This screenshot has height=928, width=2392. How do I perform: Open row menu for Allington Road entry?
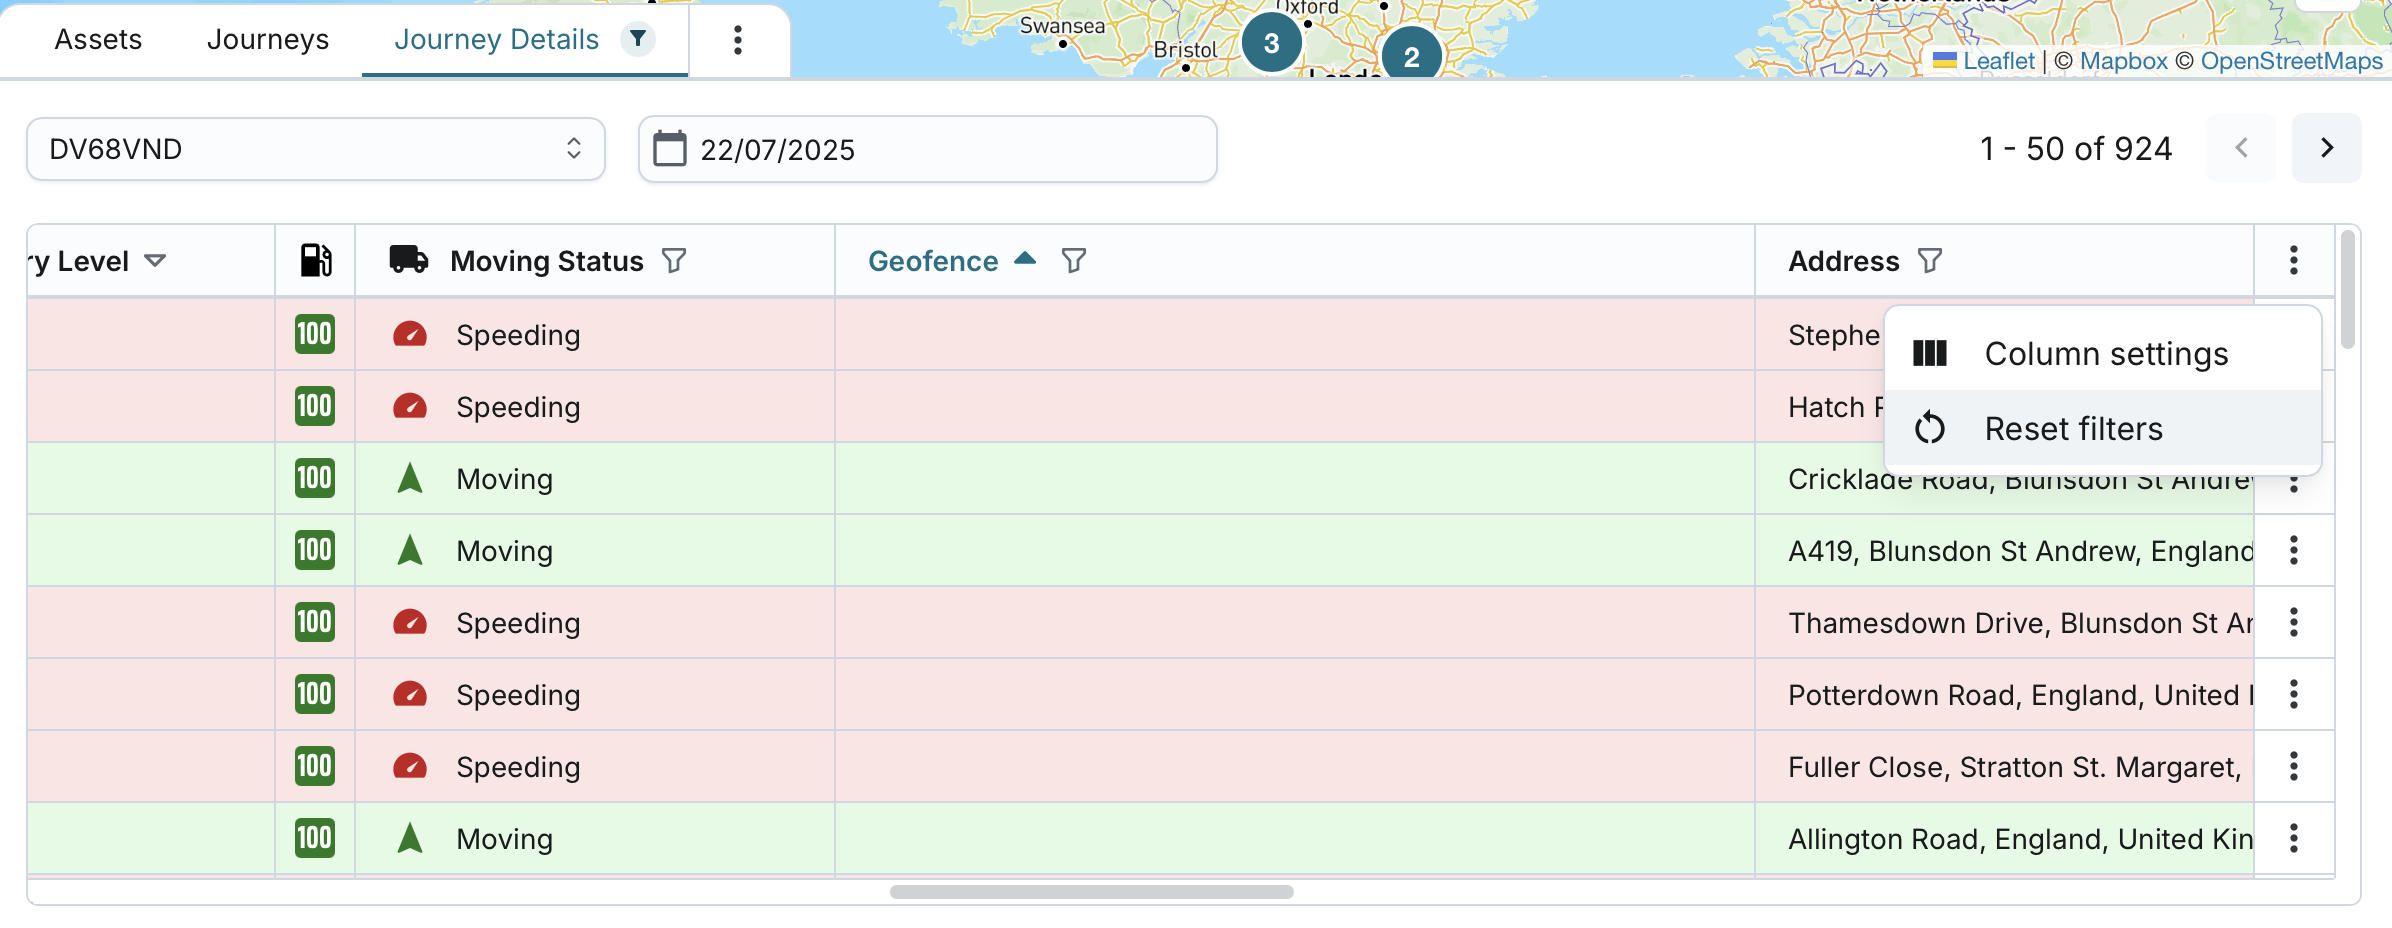(2293, 838)
